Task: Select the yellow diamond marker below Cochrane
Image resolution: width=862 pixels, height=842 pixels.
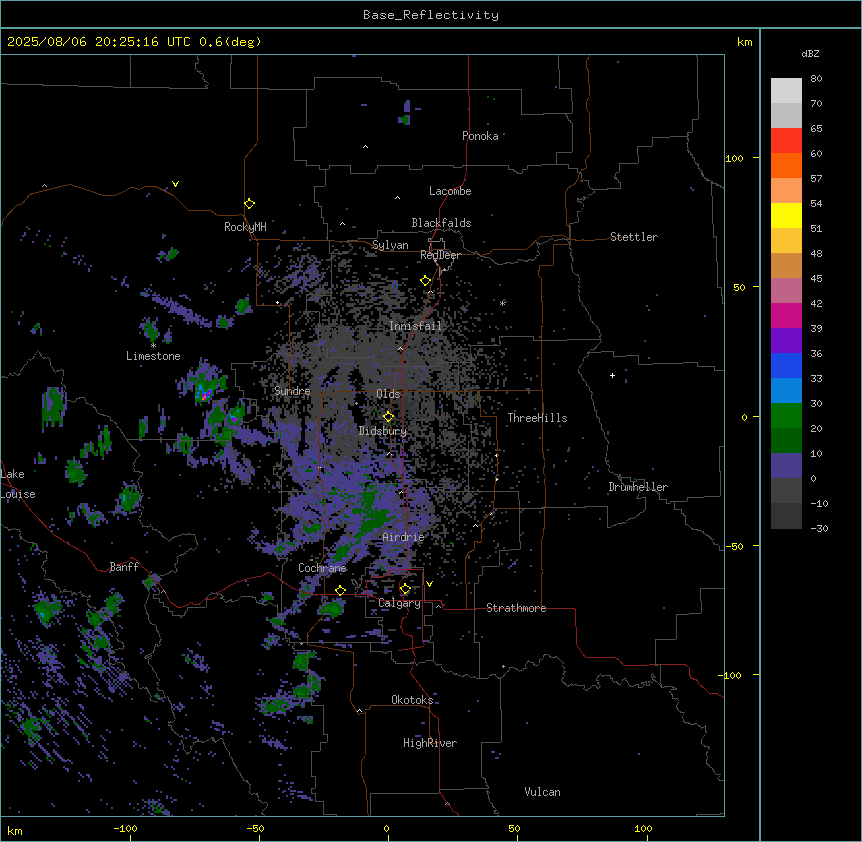Action: pyautogui.click(x=340, y=590)
